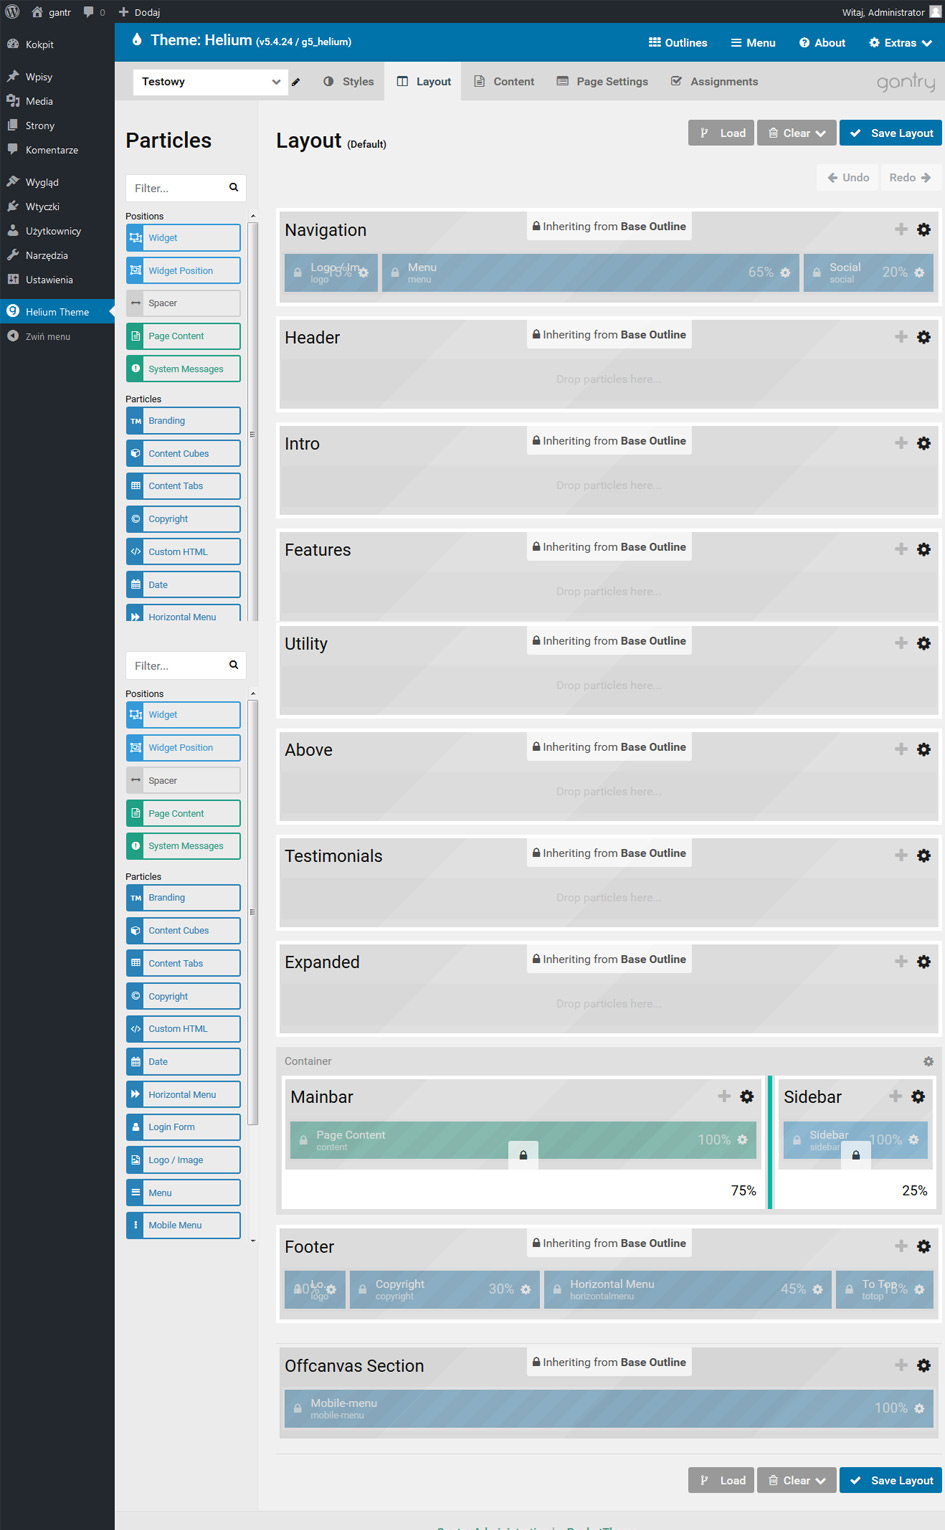
Task: Go to Kokpit in WordPress sidebar
Action: click(x=57, y=45)
